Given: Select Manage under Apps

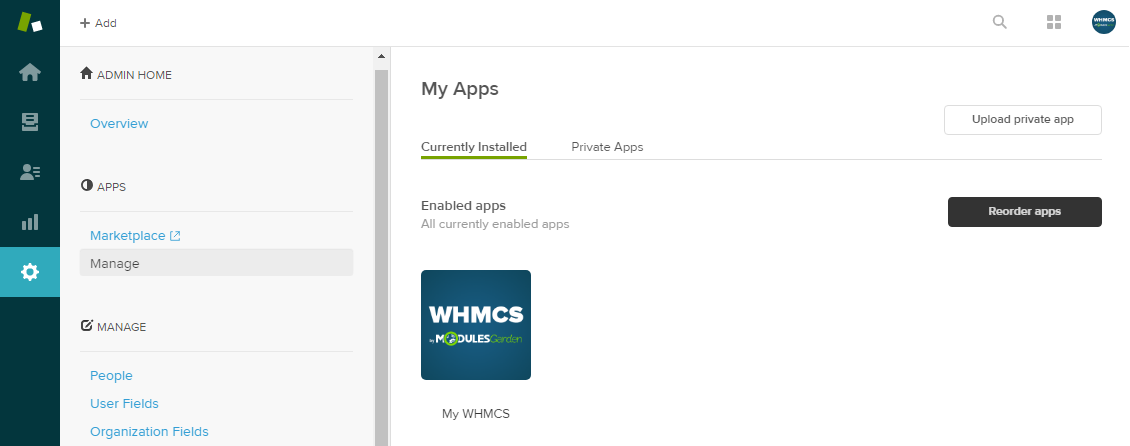Looking at the screenshot, I should (x=216, y=264).
